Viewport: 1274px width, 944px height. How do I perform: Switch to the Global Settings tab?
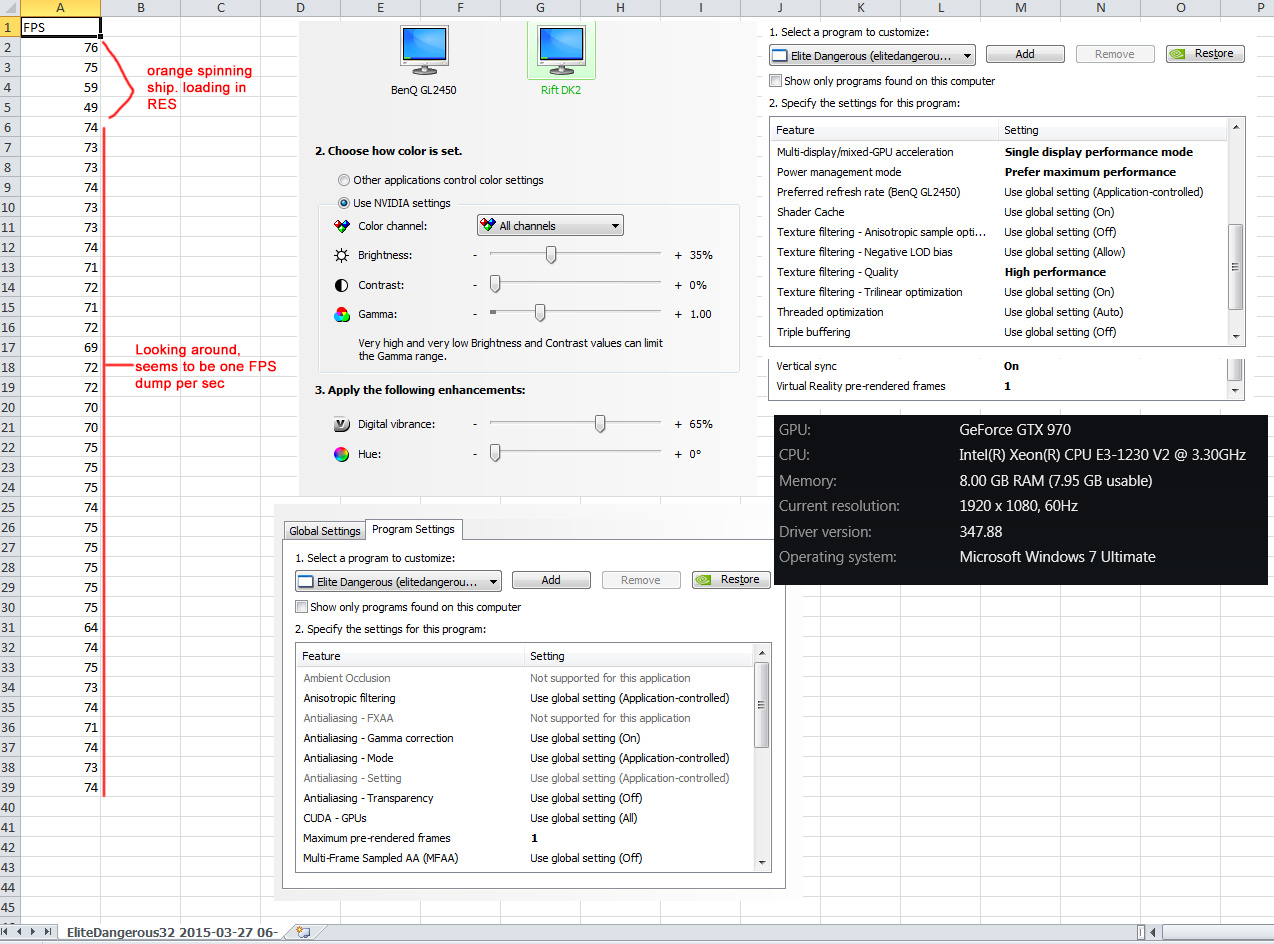coord(324,531)
